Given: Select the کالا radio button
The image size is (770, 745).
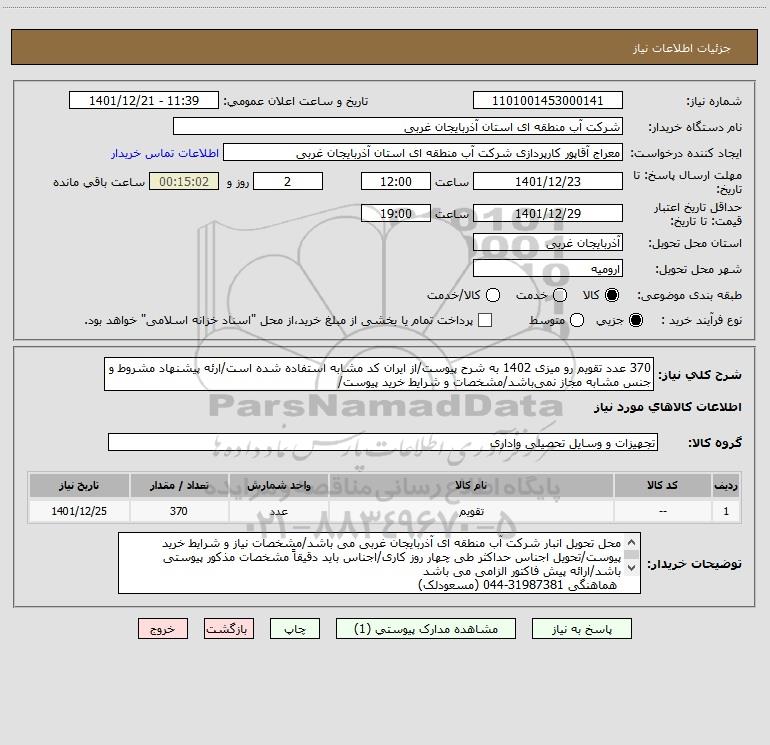Looking at the screenshot, I should click(x=612, y=295).
